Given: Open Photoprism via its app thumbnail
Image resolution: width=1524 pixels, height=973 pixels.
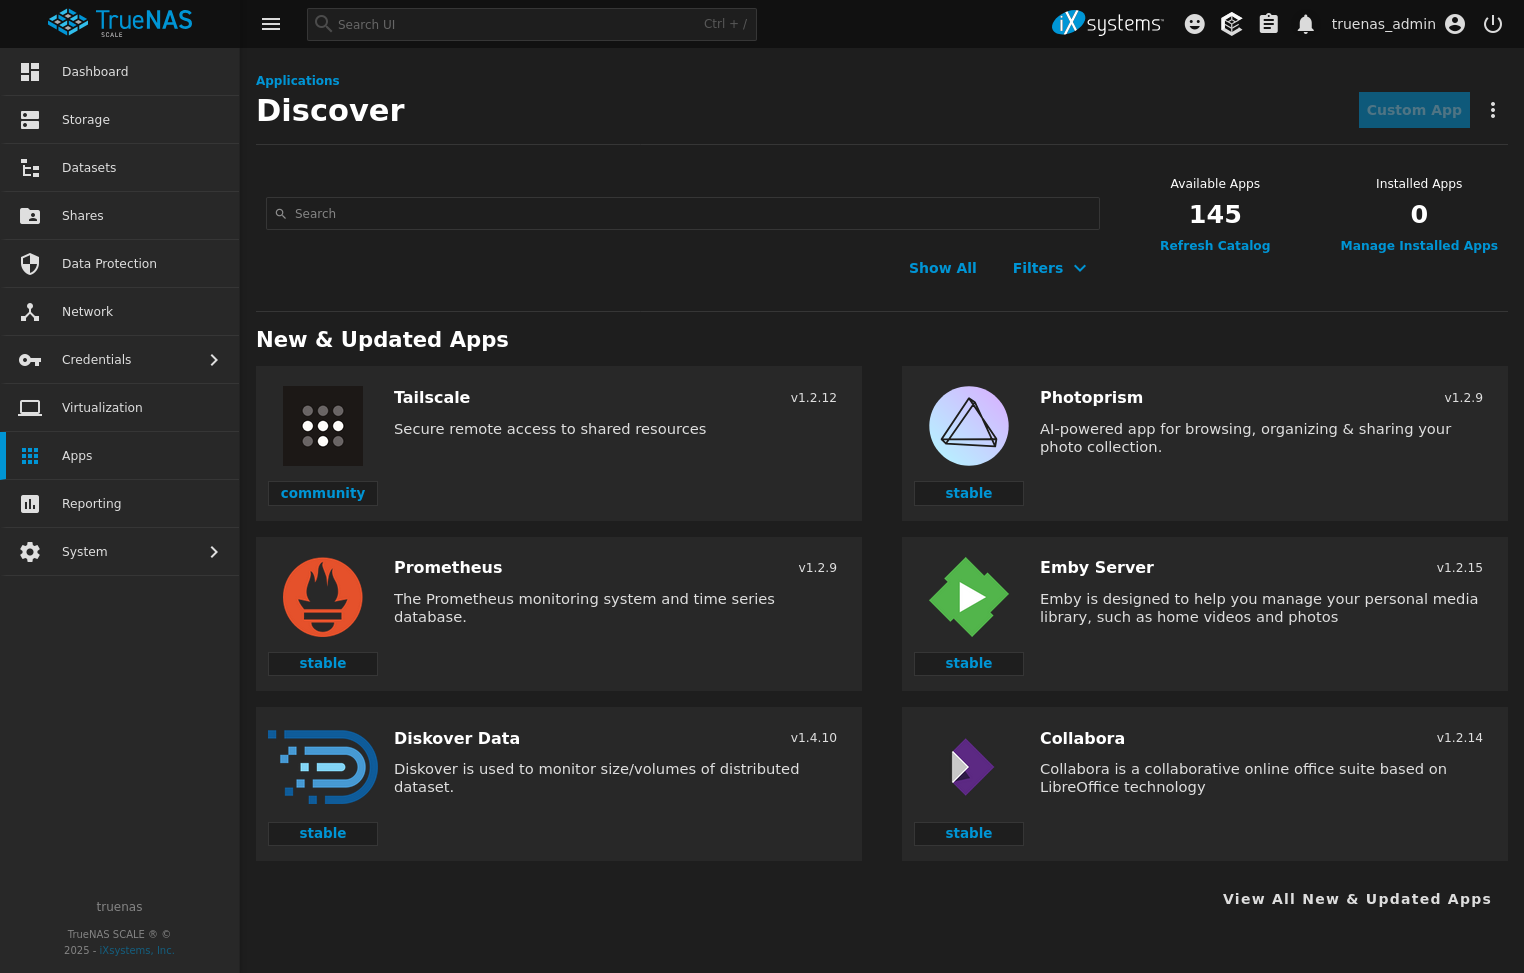Looking at the screenshot, I should coord(968,425).
